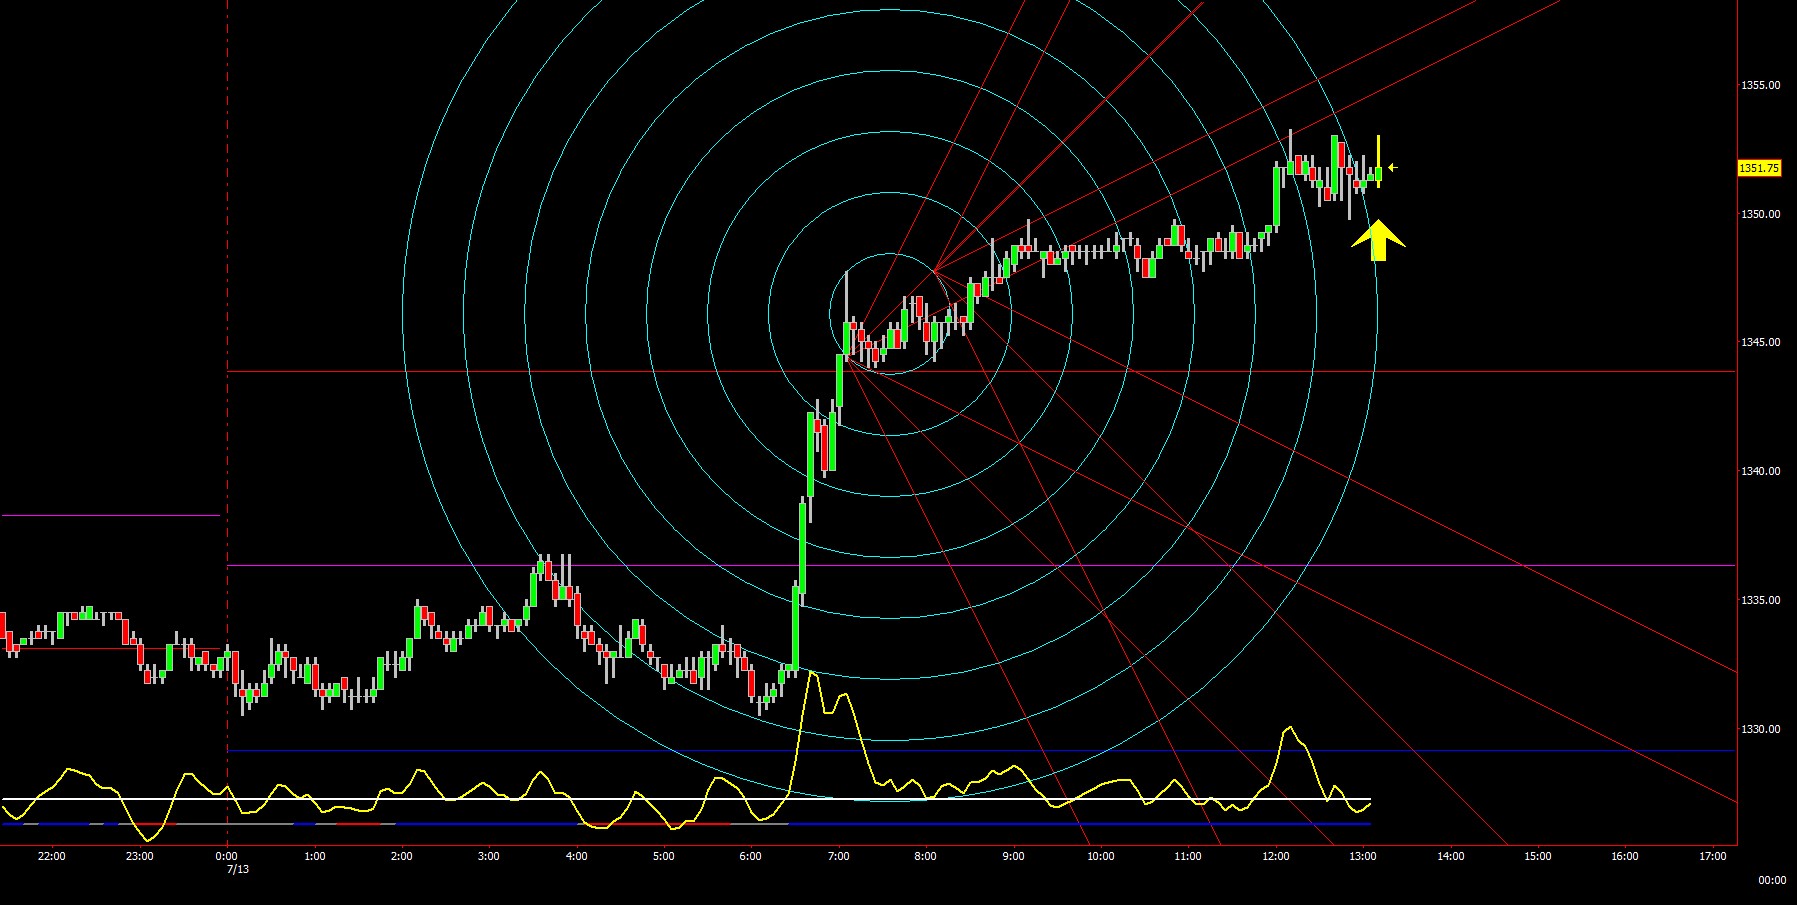Select the 13:00 time axis label
1797x905 pixels.
point(1362,856)
